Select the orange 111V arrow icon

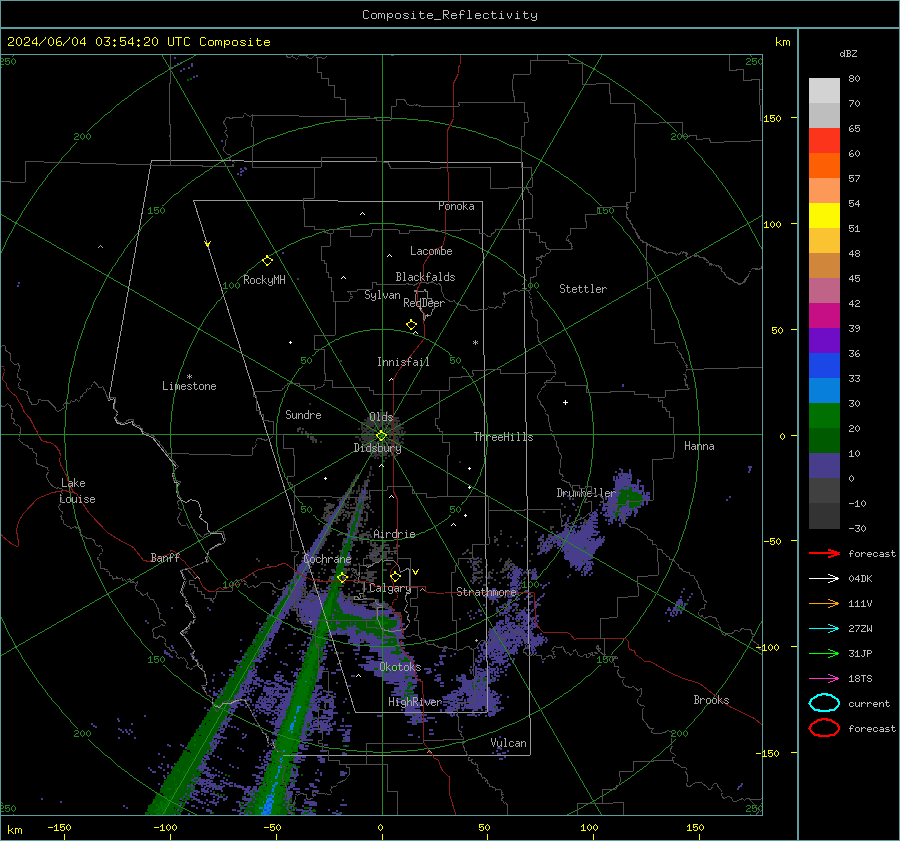[x=824, y=603]
